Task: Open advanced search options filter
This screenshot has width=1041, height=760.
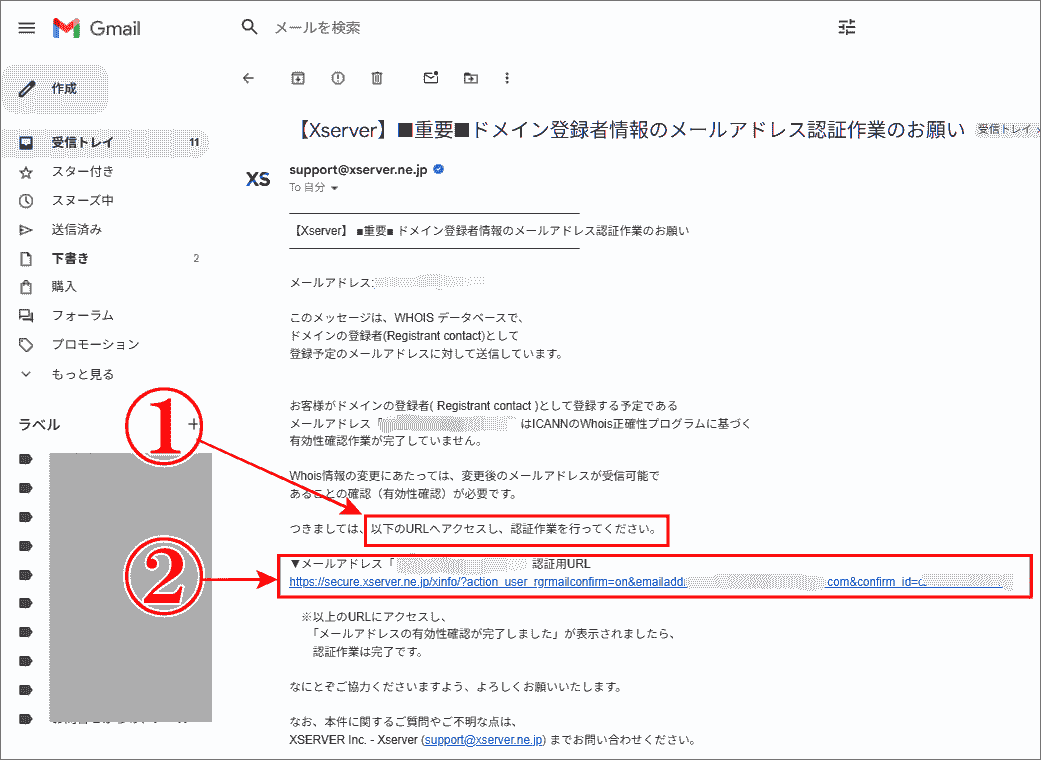Action: point(846,27)
